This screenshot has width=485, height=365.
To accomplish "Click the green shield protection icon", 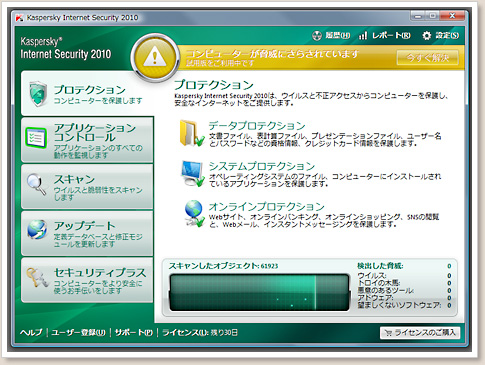I will (x=38, y=94).
